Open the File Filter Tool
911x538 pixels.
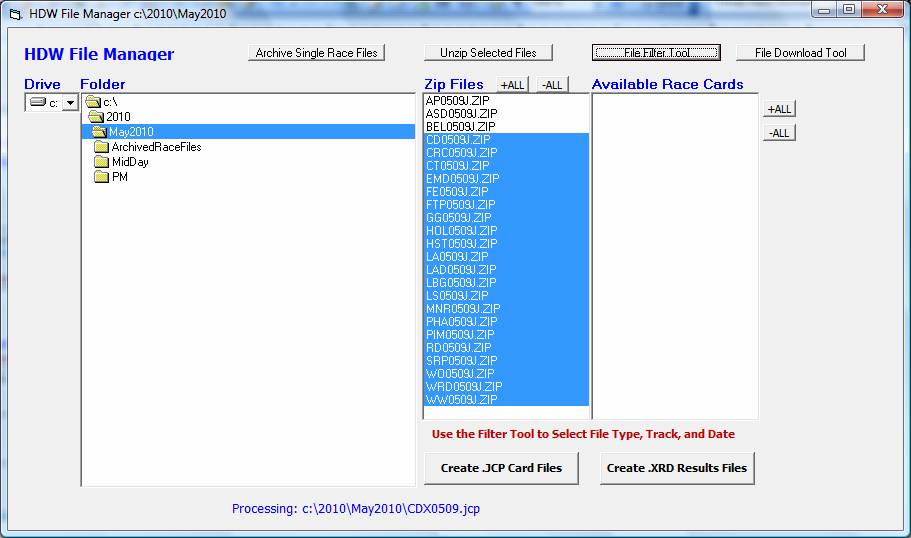pyautogui.click(x=656, y=53)
